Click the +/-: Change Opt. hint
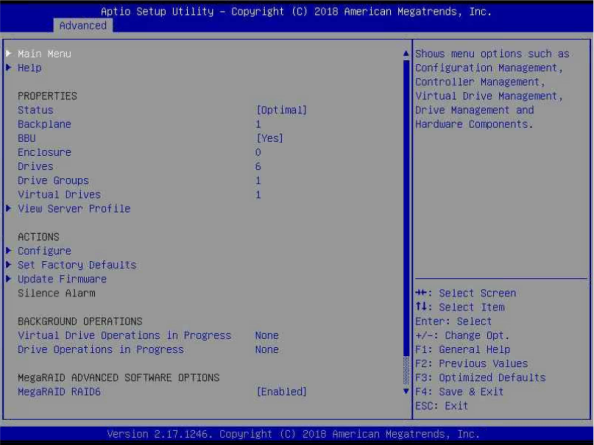 click(462, 336)
